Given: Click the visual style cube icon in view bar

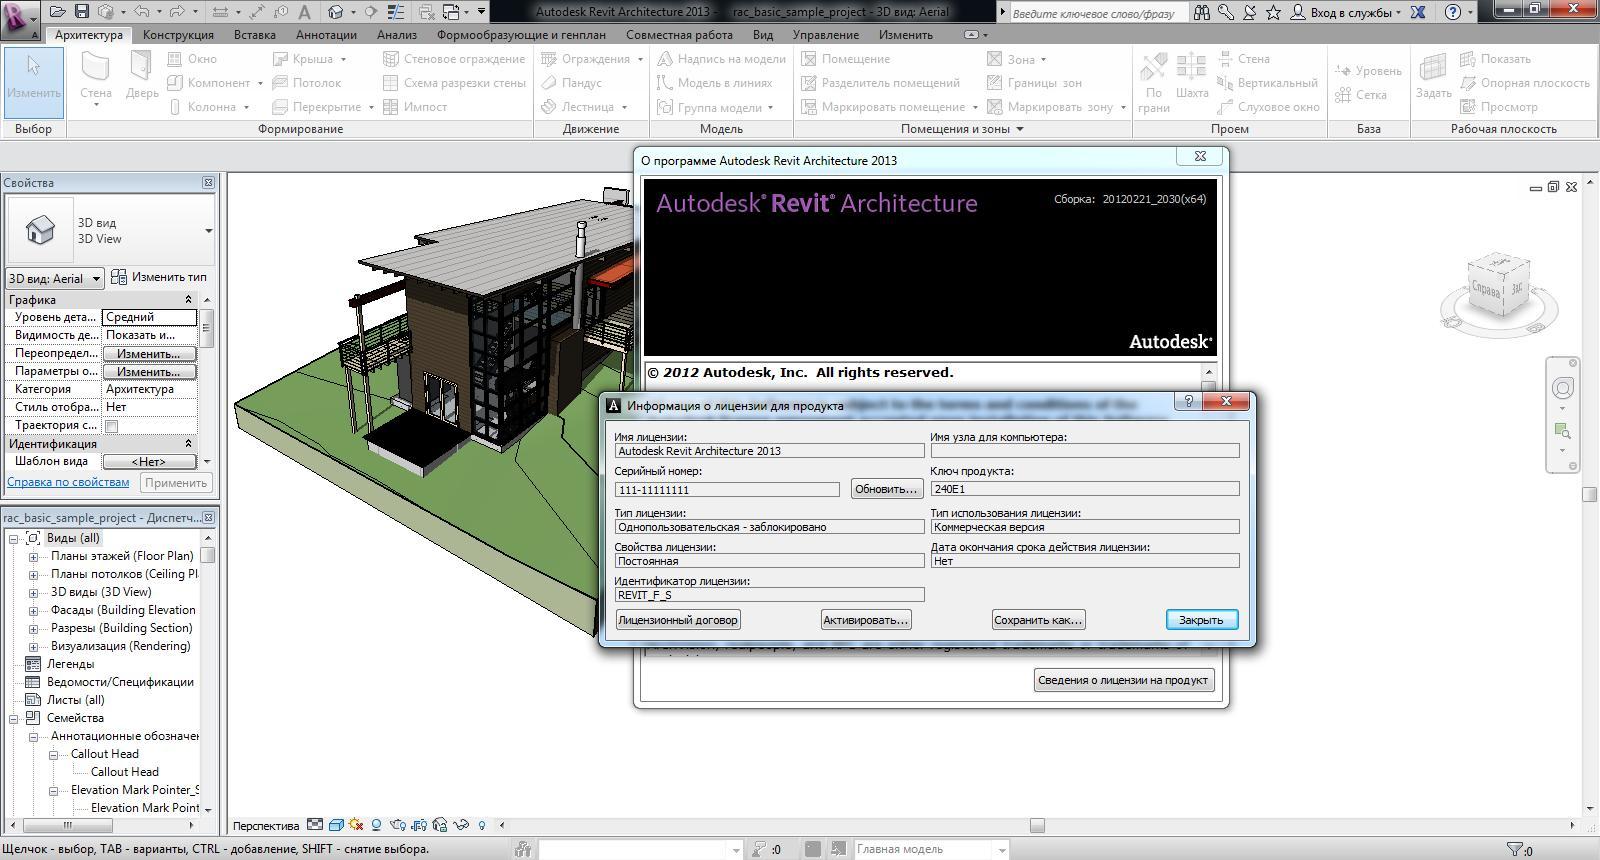Looking at the screenshot, I should (x=336, y=825).
